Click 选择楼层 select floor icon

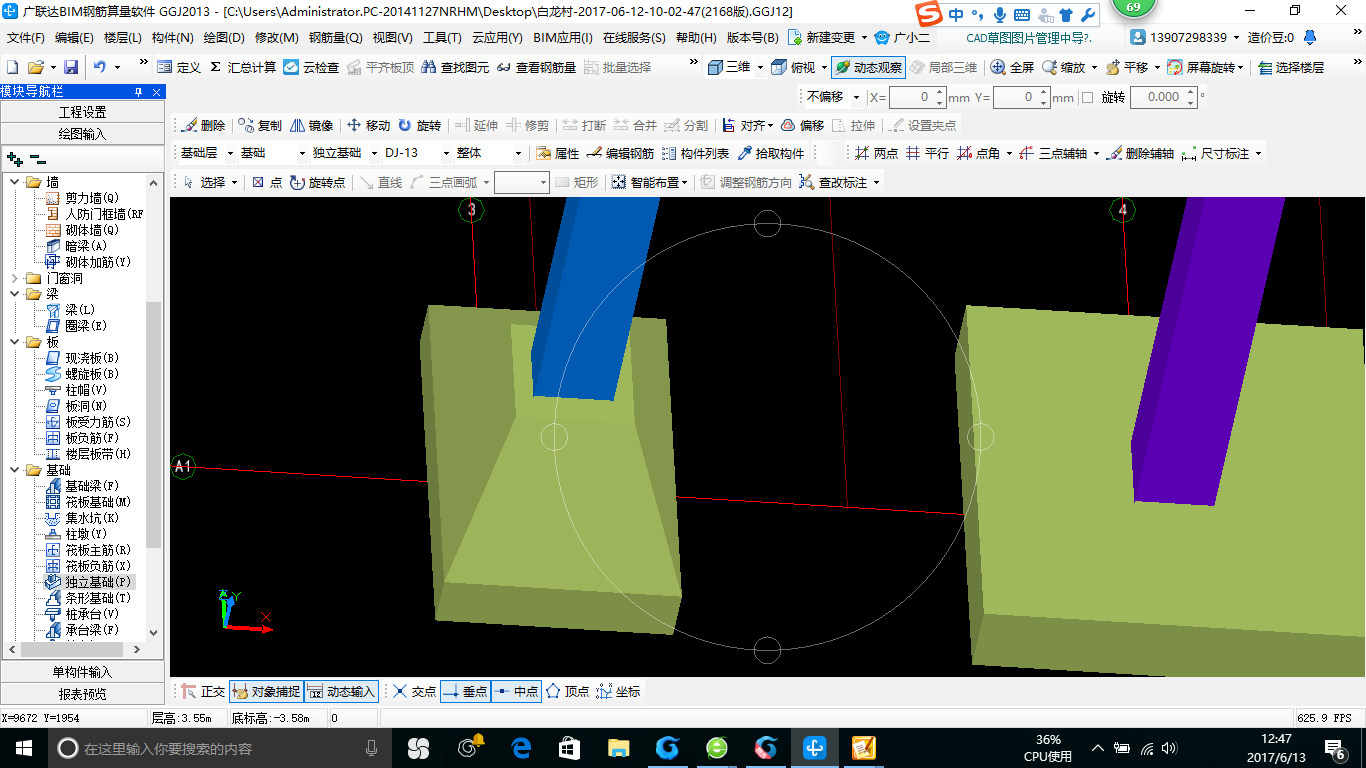pyautogui.click(x=1291, y=67)
